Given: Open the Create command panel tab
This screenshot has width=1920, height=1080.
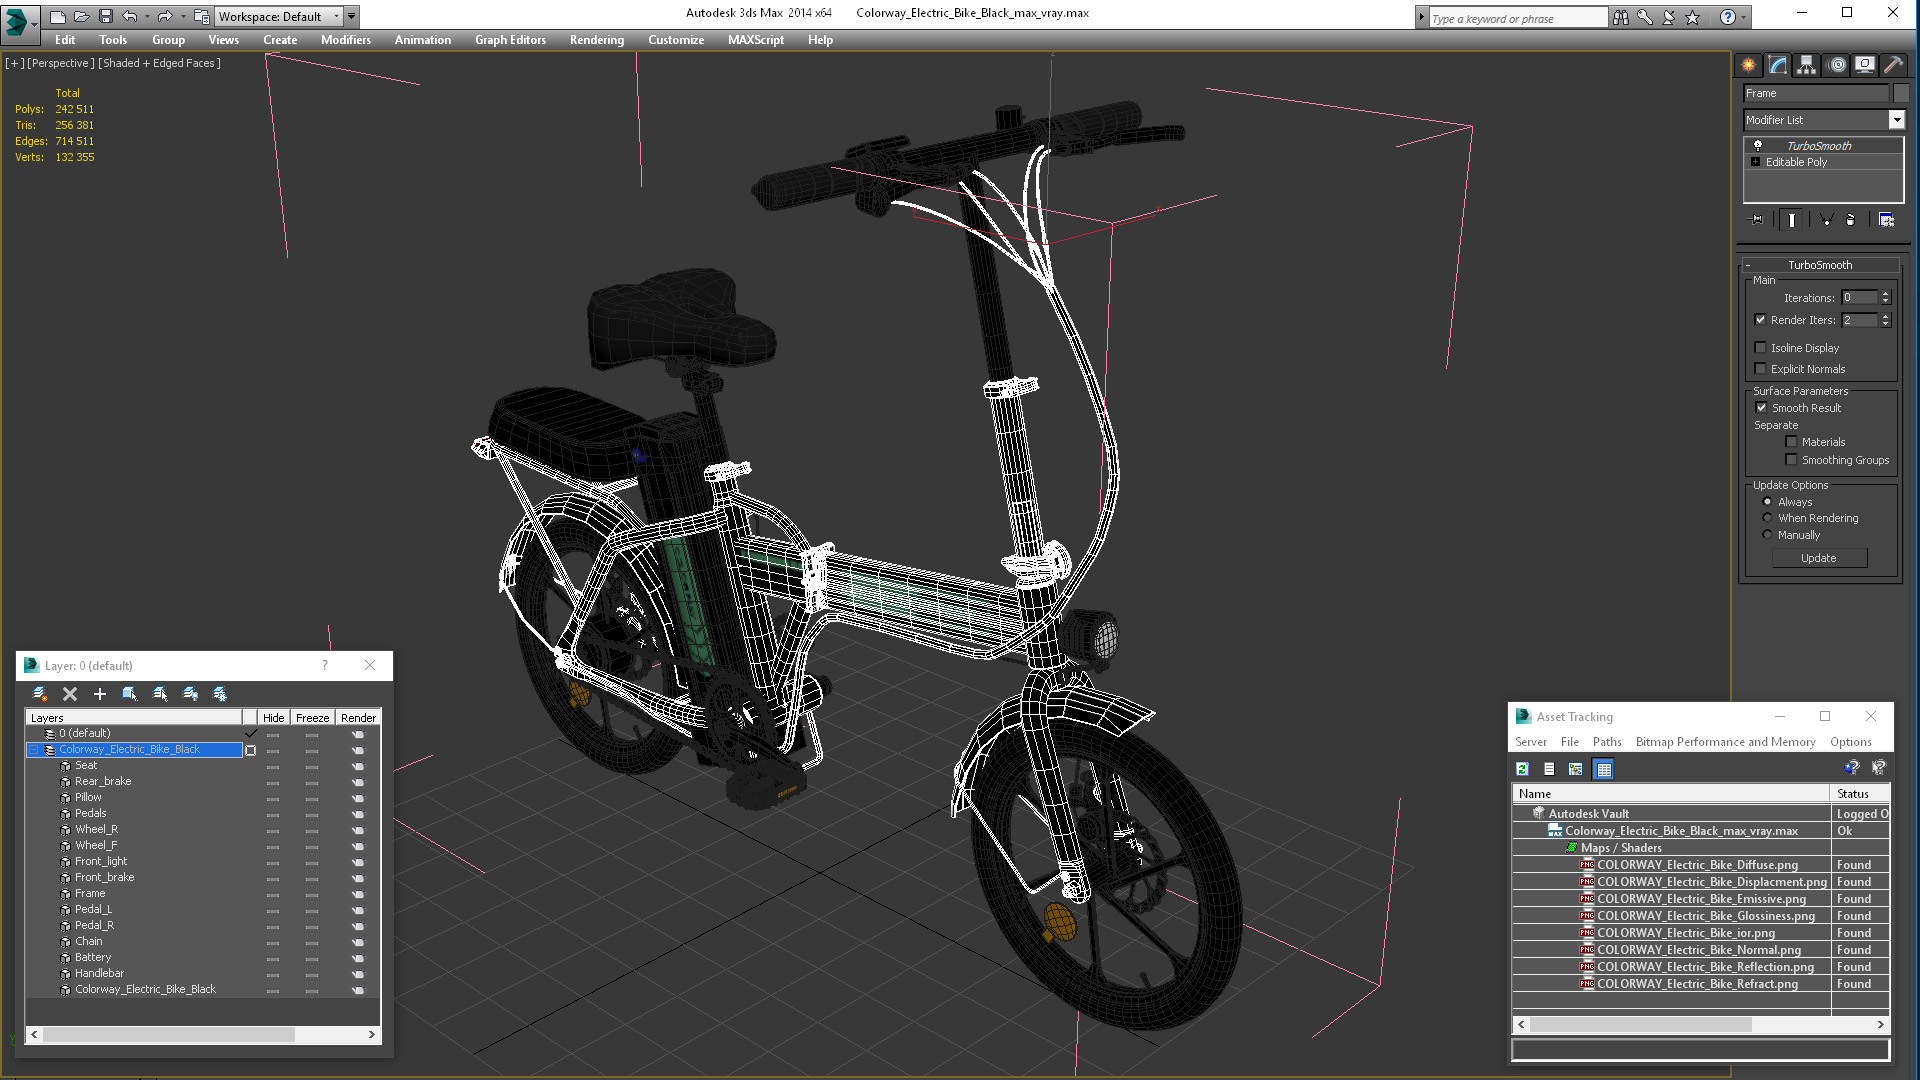Looking at the screenshot, I should tap(1748, 65).
